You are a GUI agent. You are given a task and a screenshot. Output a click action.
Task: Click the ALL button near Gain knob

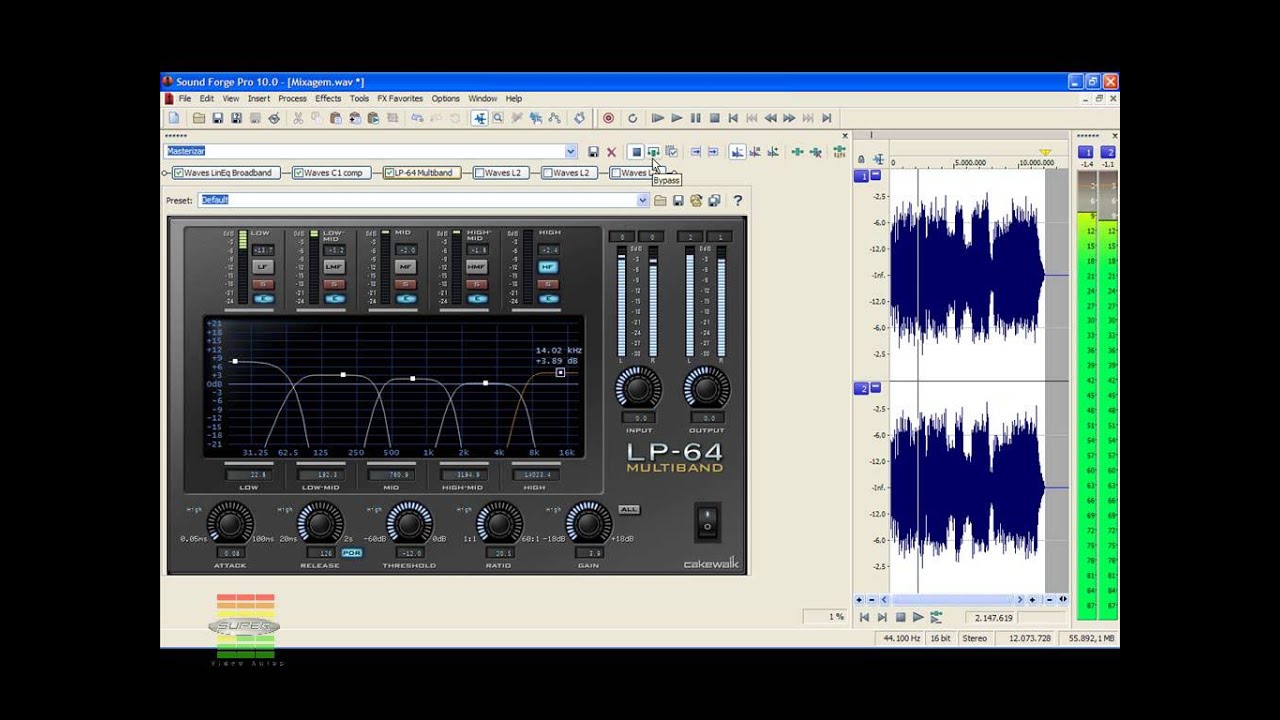point(628,510)
